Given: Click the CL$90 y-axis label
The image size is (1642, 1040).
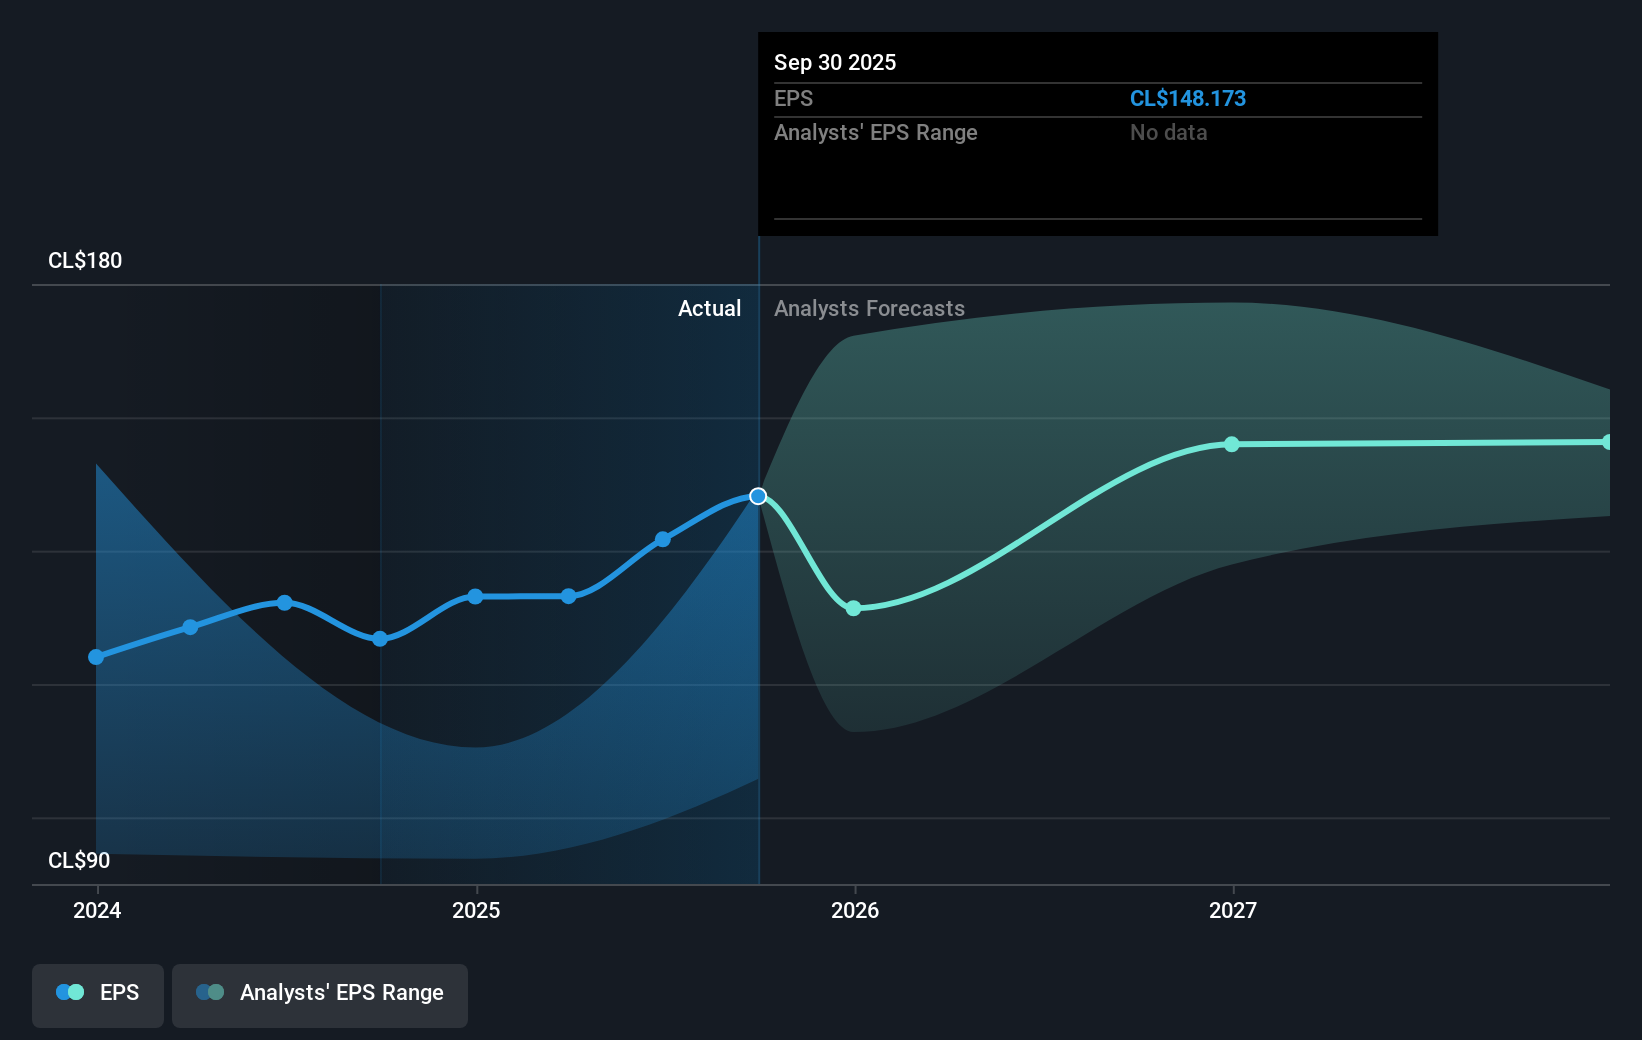Looking at the screenshot, I should pos(79,860).
